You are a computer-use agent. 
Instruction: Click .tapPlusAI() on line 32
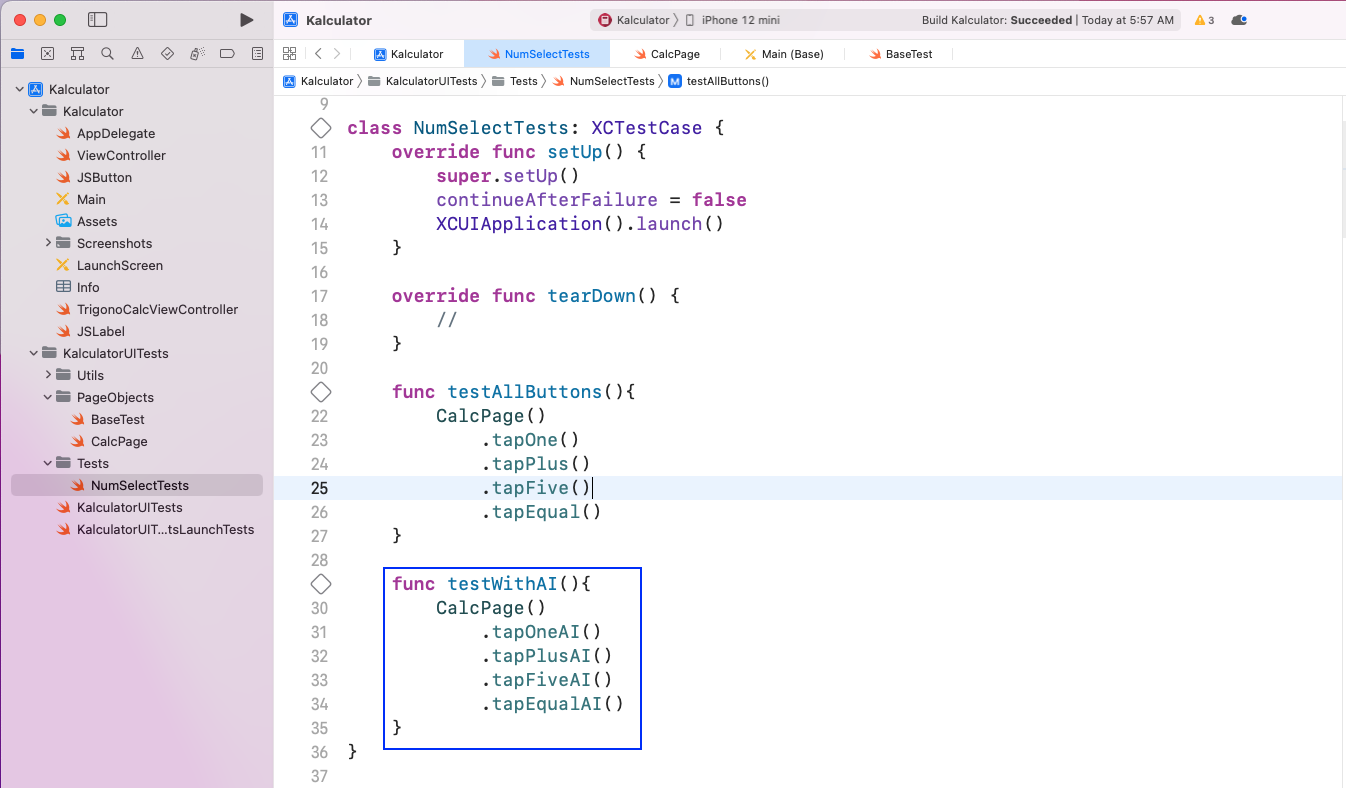tap(547, 656)
